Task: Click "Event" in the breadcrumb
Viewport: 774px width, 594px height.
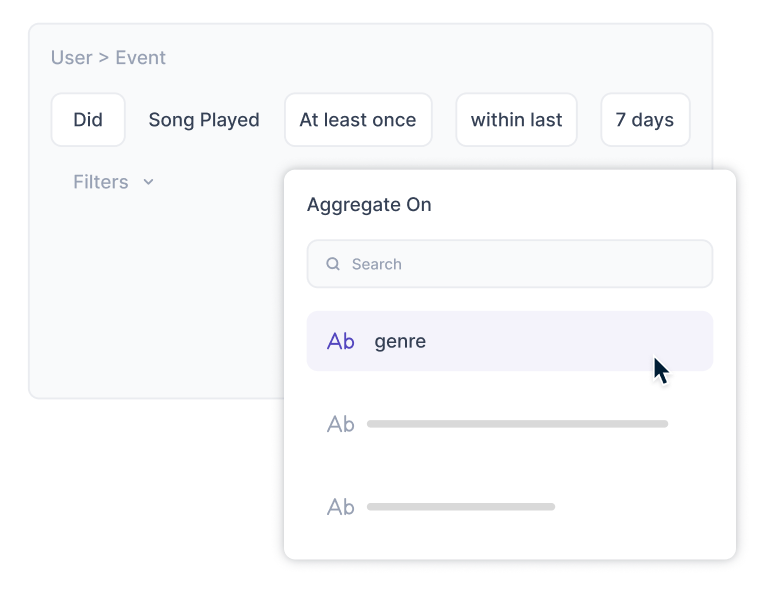Action: [141, 58]
